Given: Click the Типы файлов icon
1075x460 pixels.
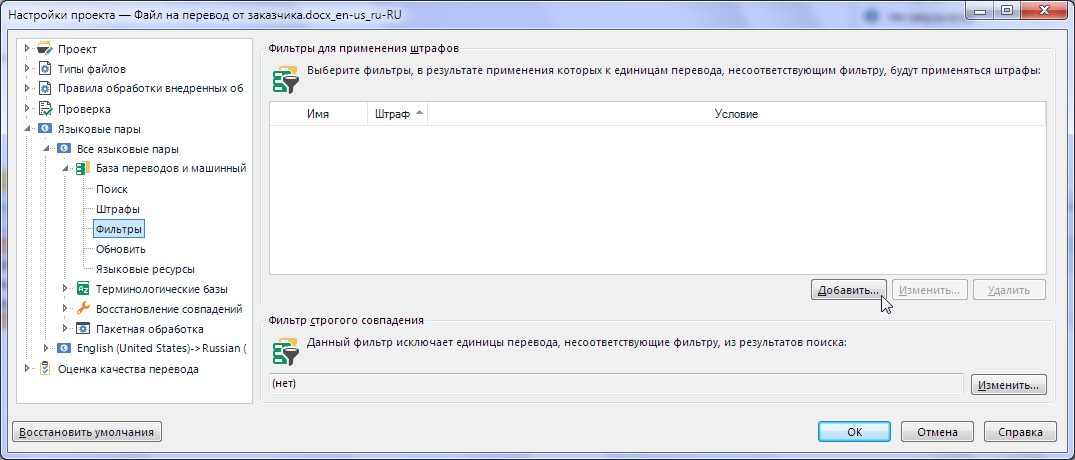Looking at the screenshot, I should tap(44, 69).
